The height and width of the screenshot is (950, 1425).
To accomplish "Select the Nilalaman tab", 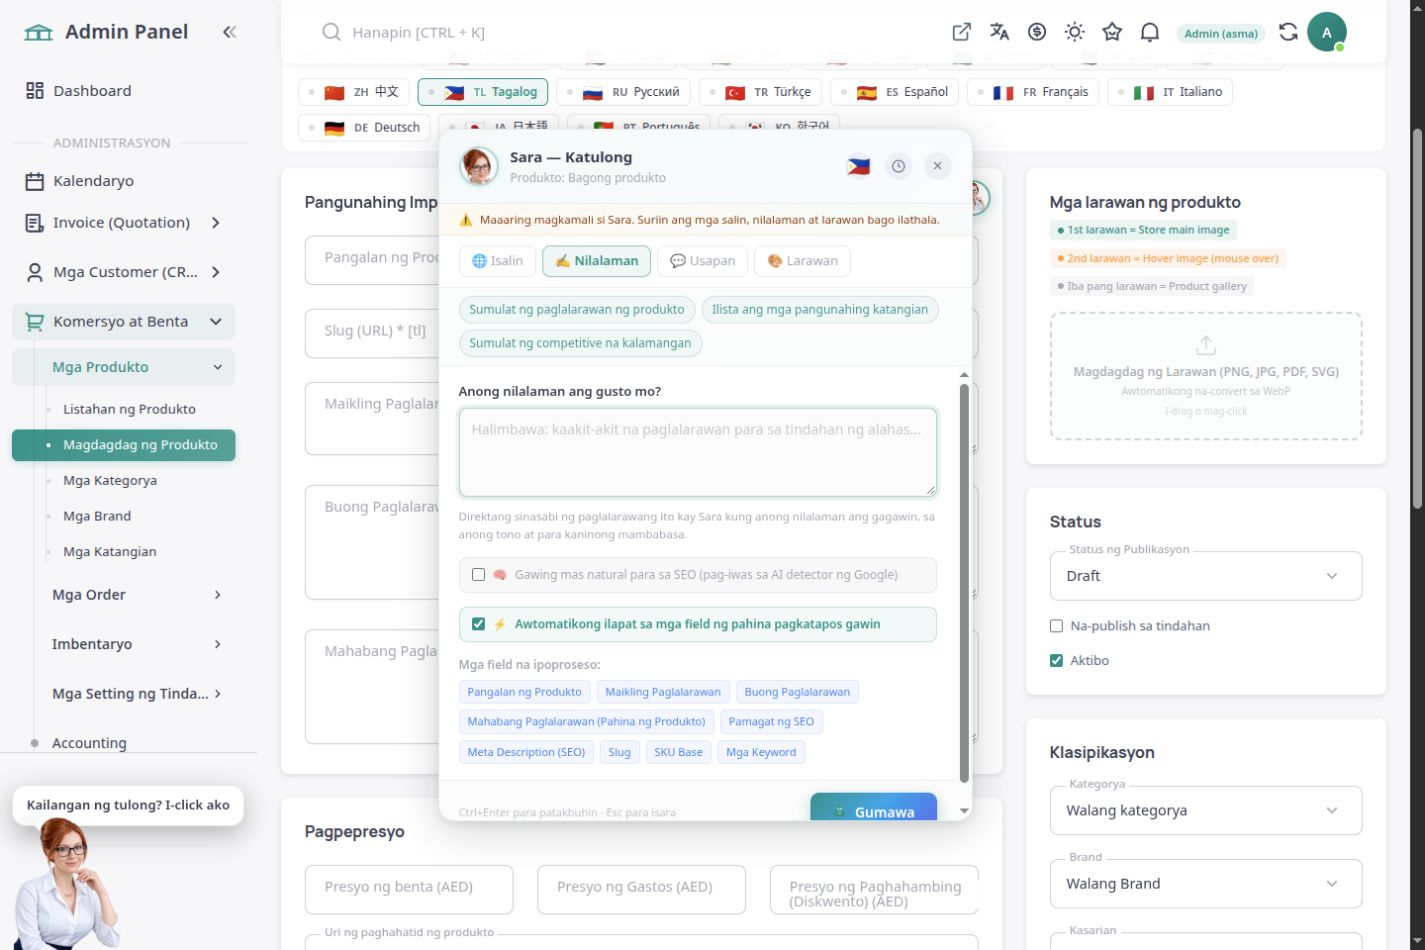I will [597, 261].
